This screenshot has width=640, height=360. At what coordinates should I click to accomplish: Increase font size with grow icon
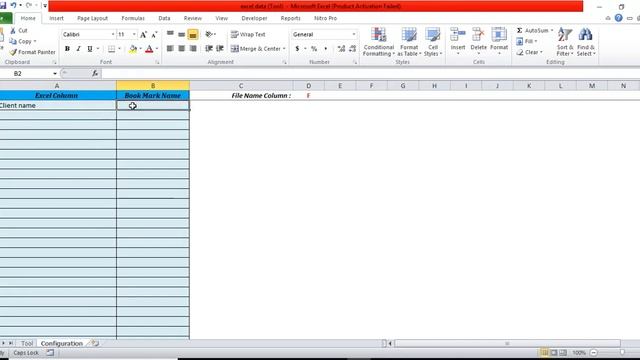pyautogui.click(x=143, y=35)
